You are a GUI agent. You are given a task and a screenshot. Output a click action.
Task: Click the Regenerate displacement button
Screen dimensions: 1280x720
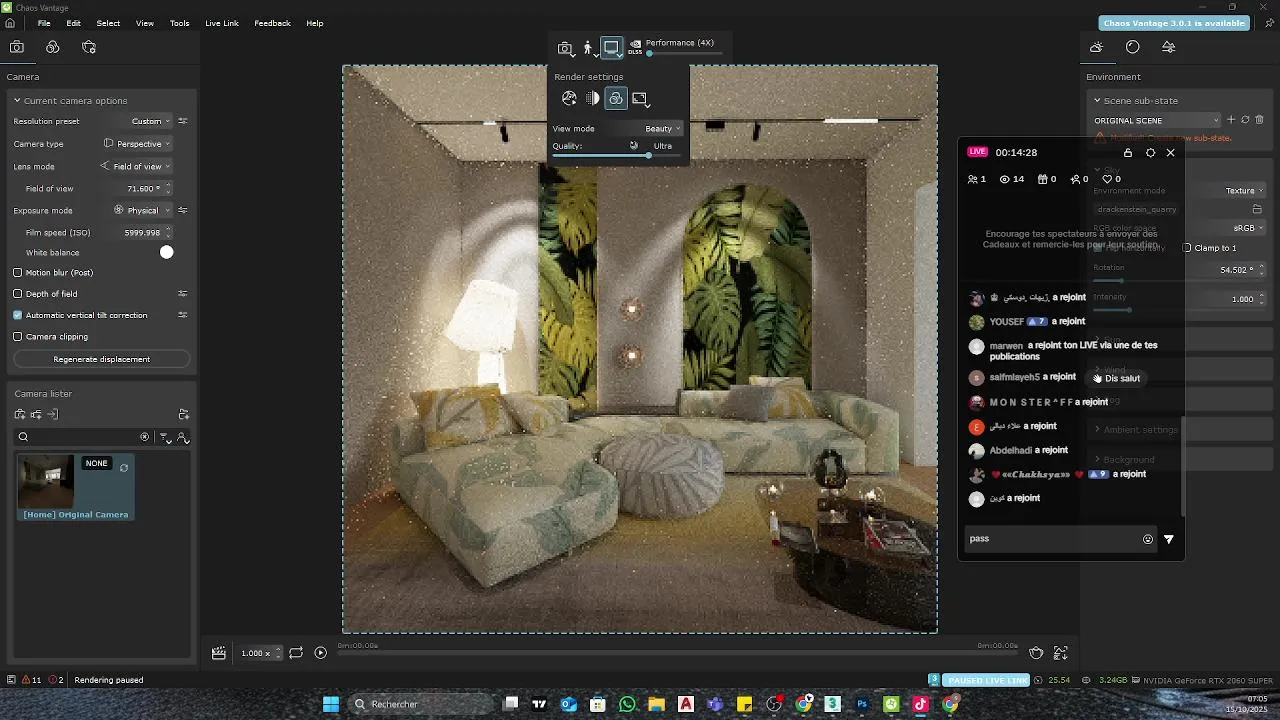coord(102,359)
